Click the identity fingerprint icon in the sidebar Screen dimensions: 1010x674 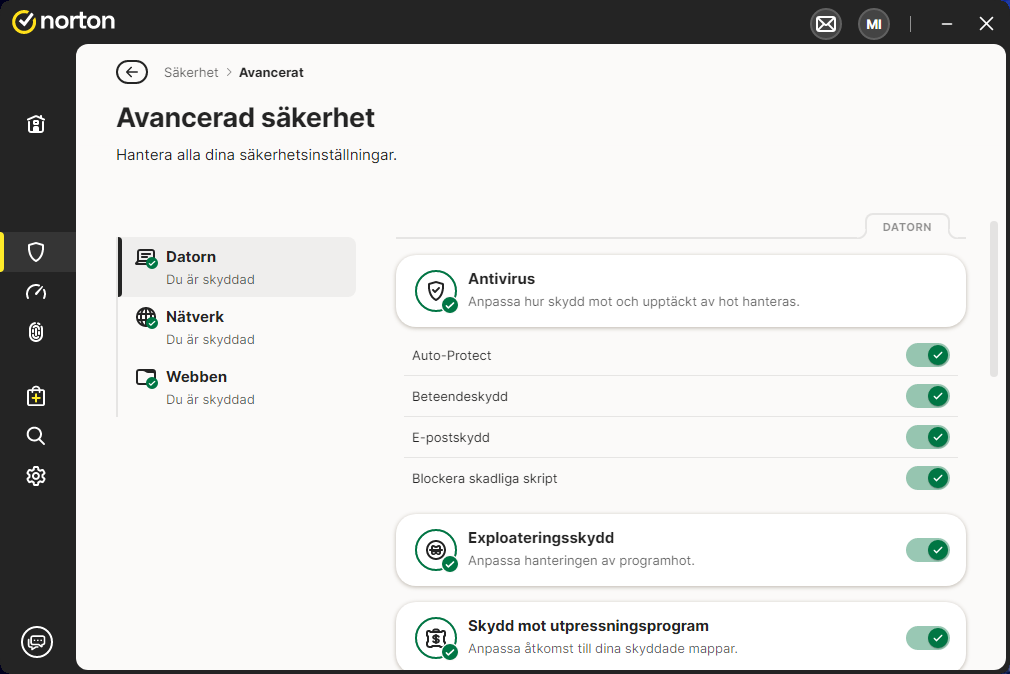point(36,332)
